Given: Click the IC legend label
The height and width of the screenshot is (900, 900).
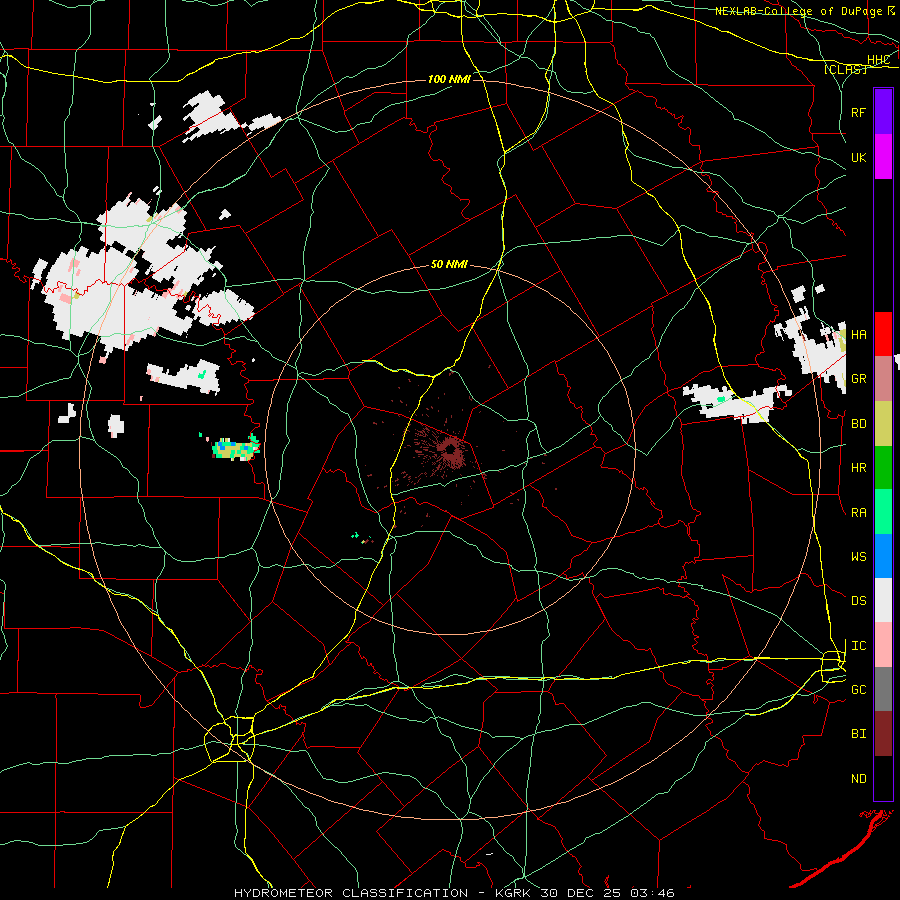Looking at the screenshot, I should 858,646.
